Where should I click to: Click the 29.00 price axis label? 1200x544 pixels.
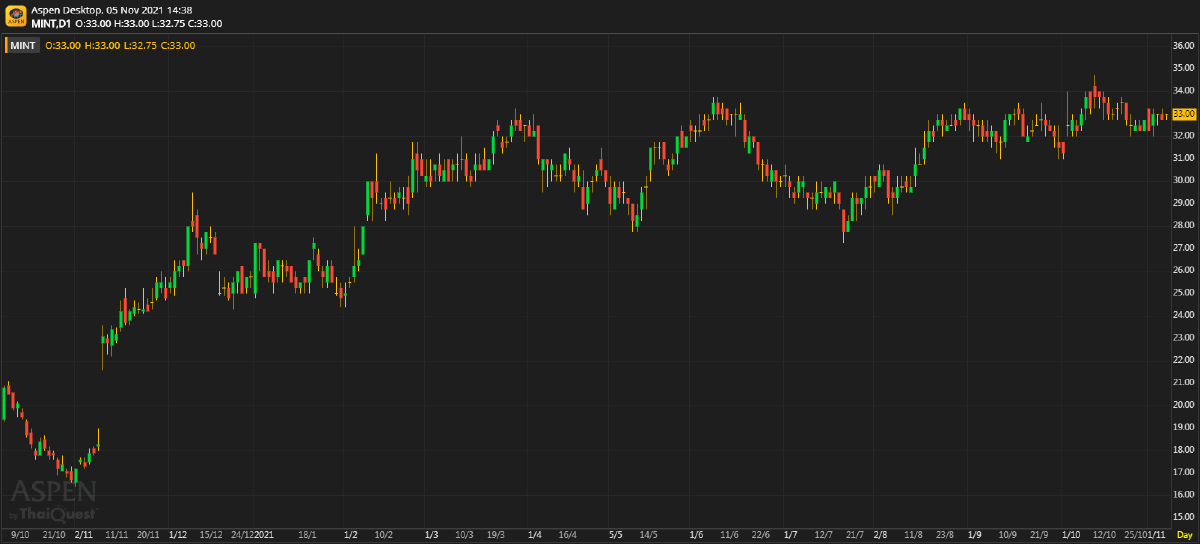[1184, 203]
